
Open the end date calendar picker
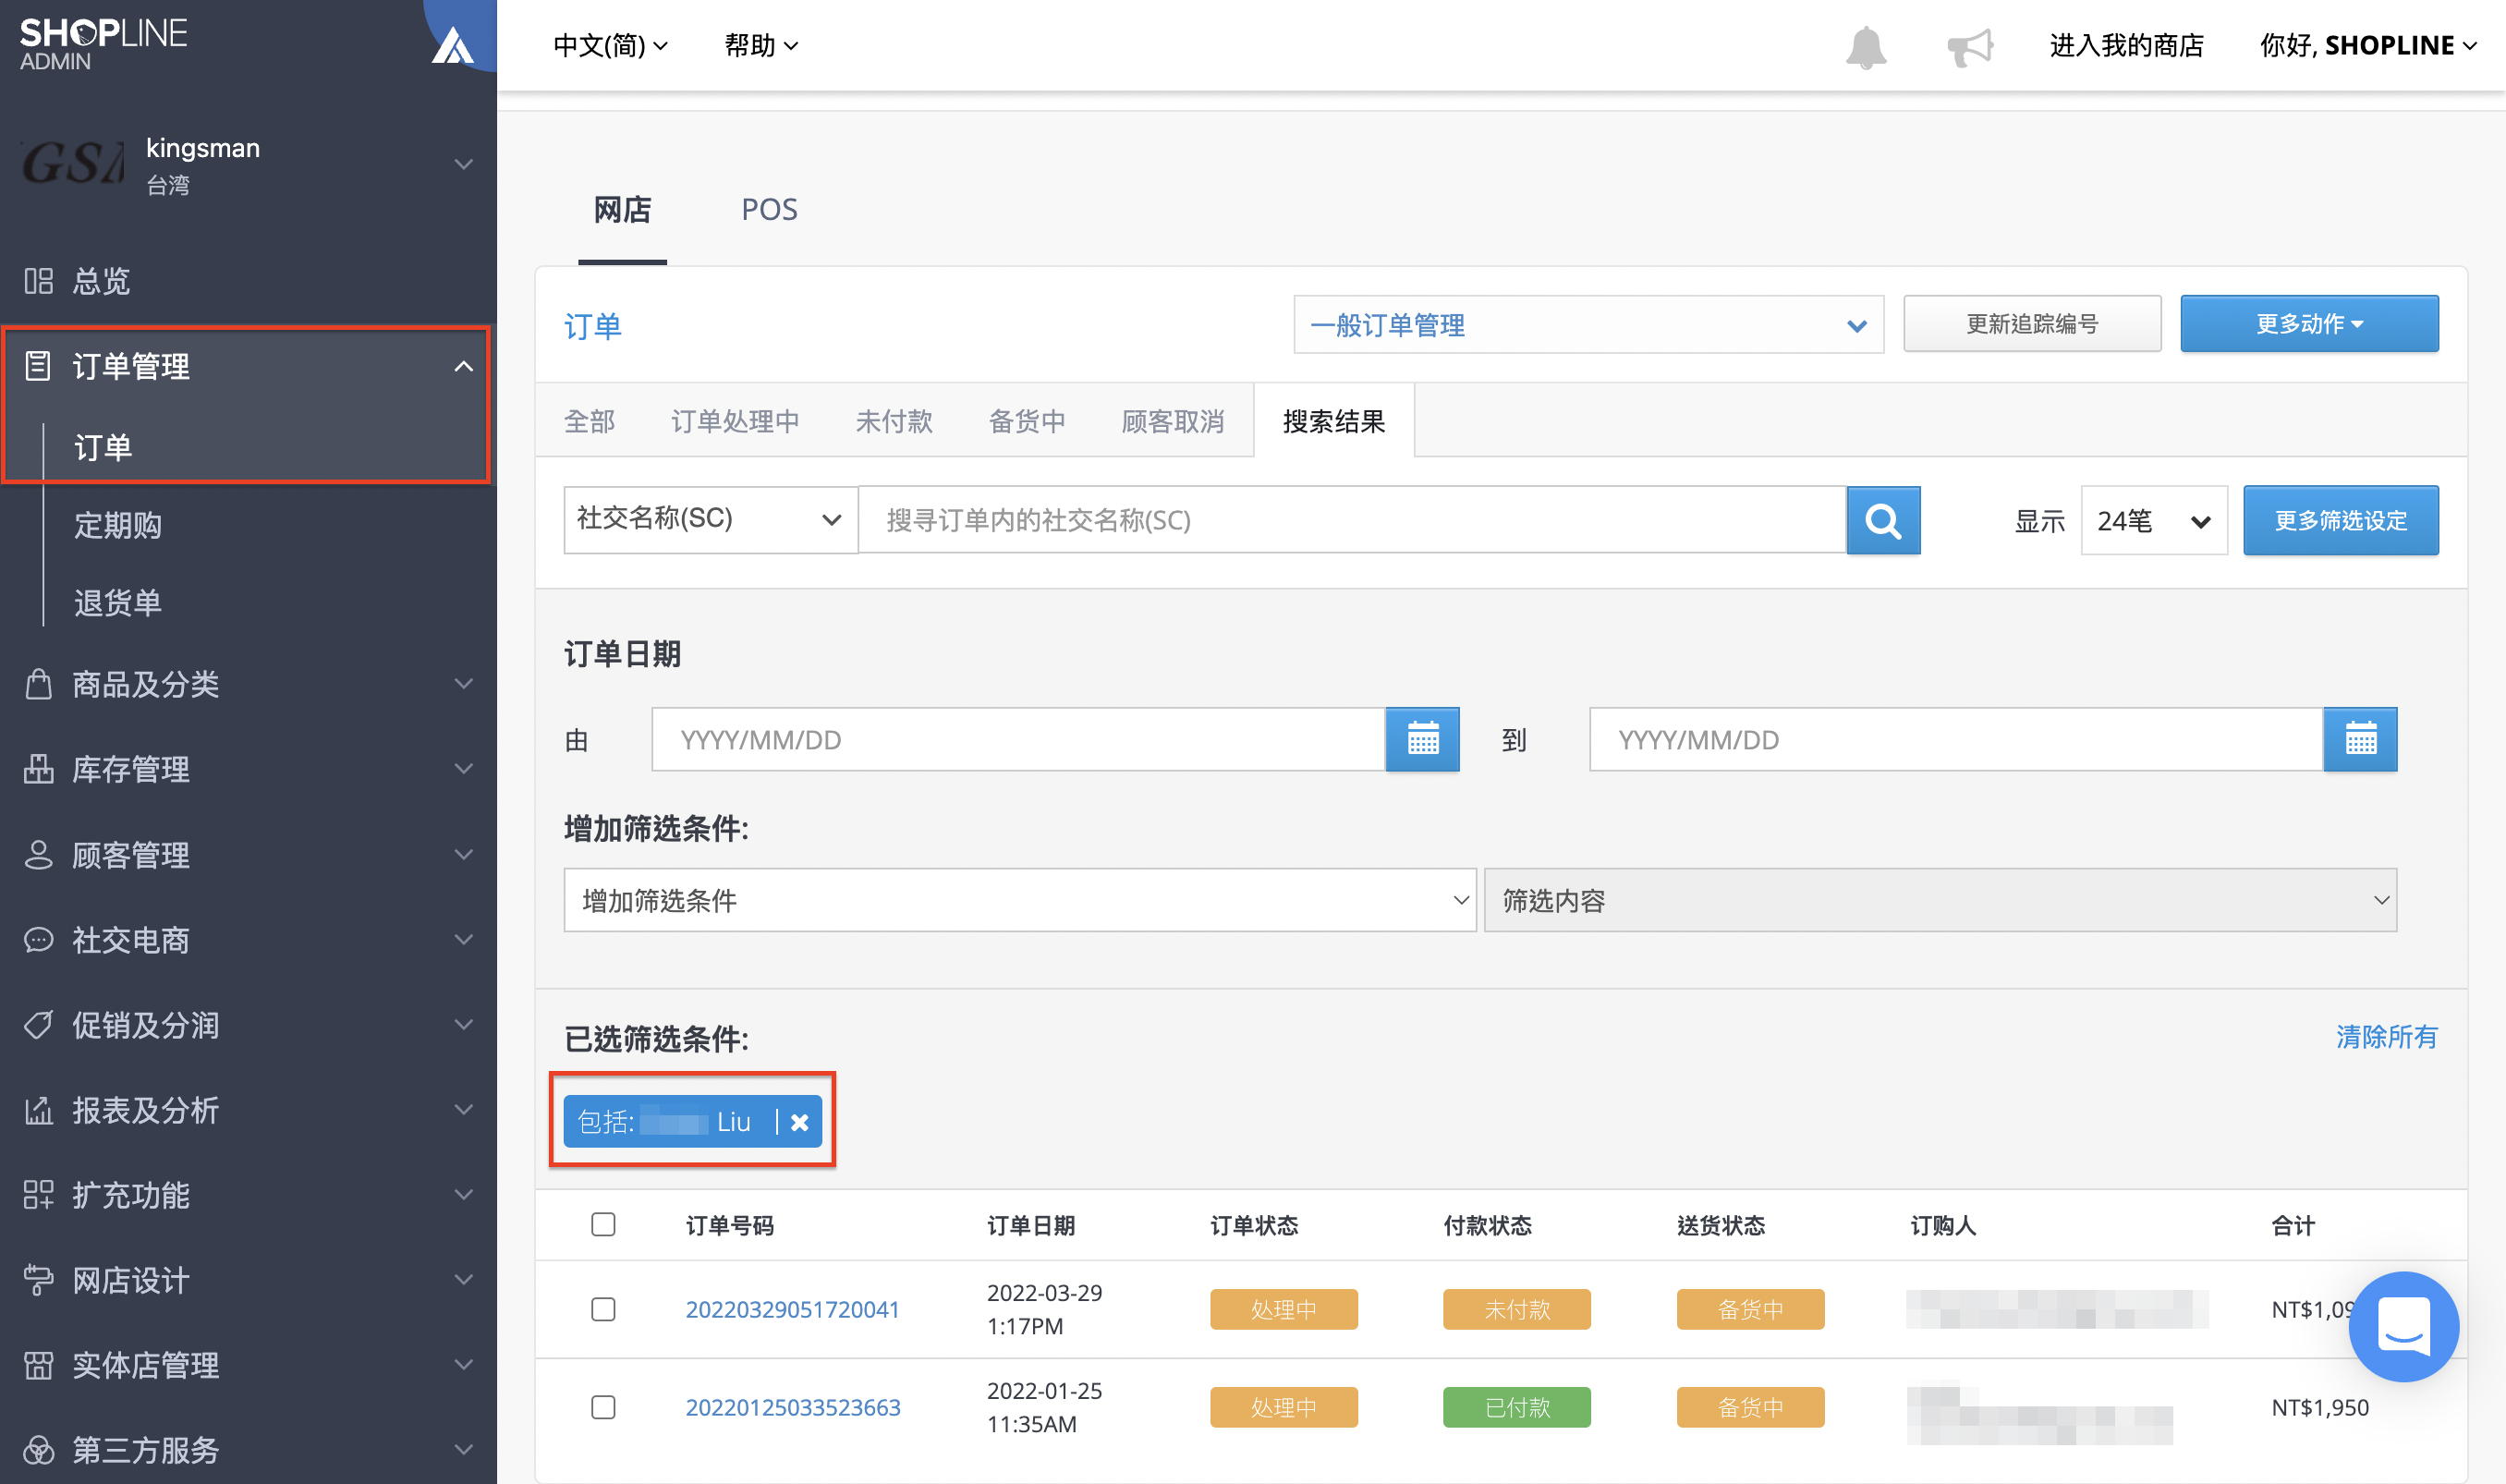click(2360, 740)
